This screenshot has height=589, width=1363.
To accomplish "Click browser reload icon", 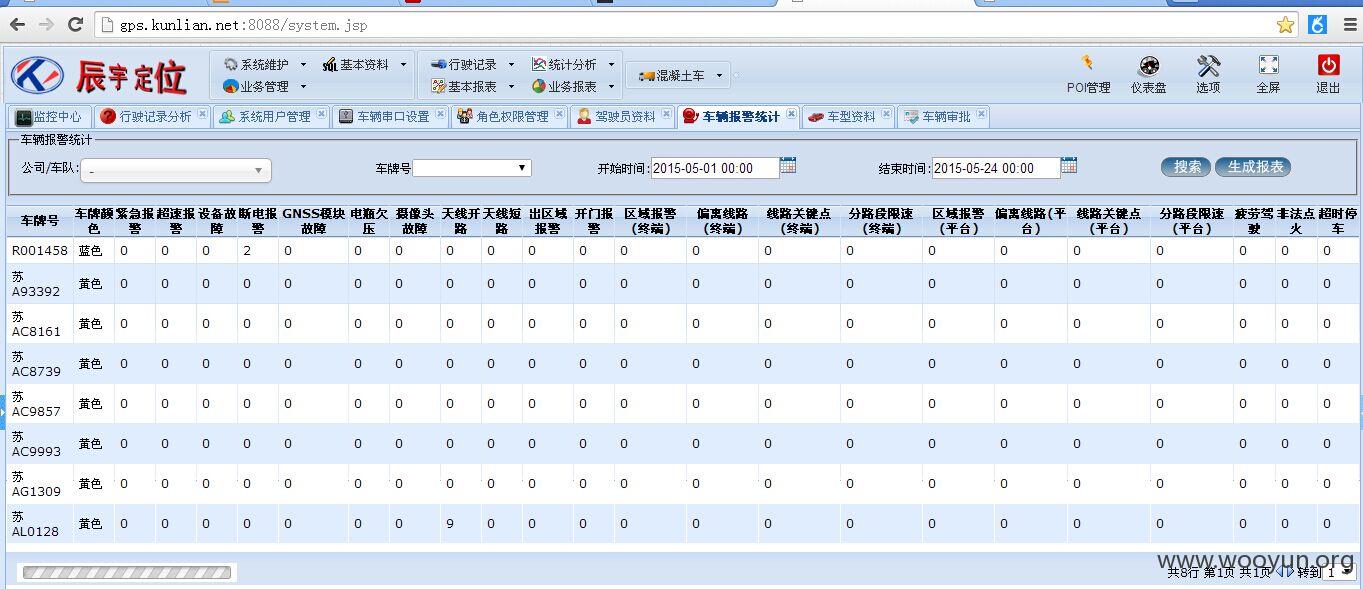I will [x=75, y=24].
